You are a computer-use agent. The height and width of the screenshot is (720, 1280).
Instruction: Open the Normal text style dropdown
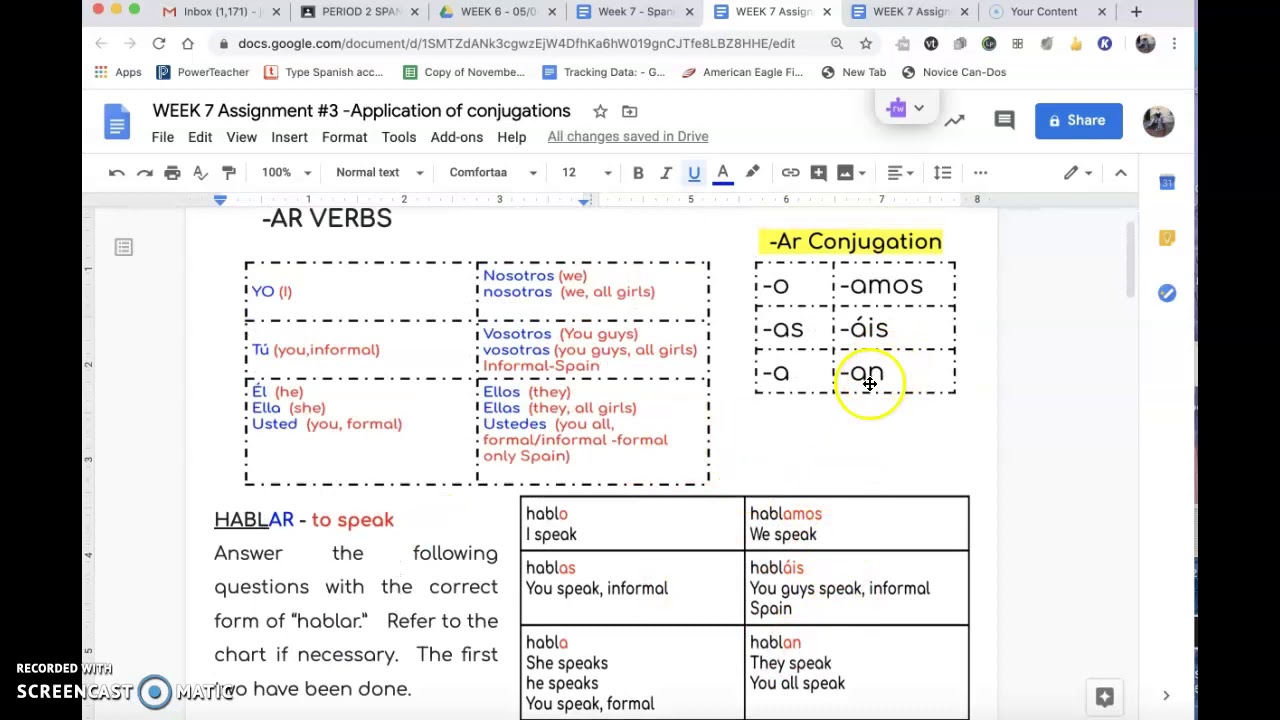coord(379,173)
